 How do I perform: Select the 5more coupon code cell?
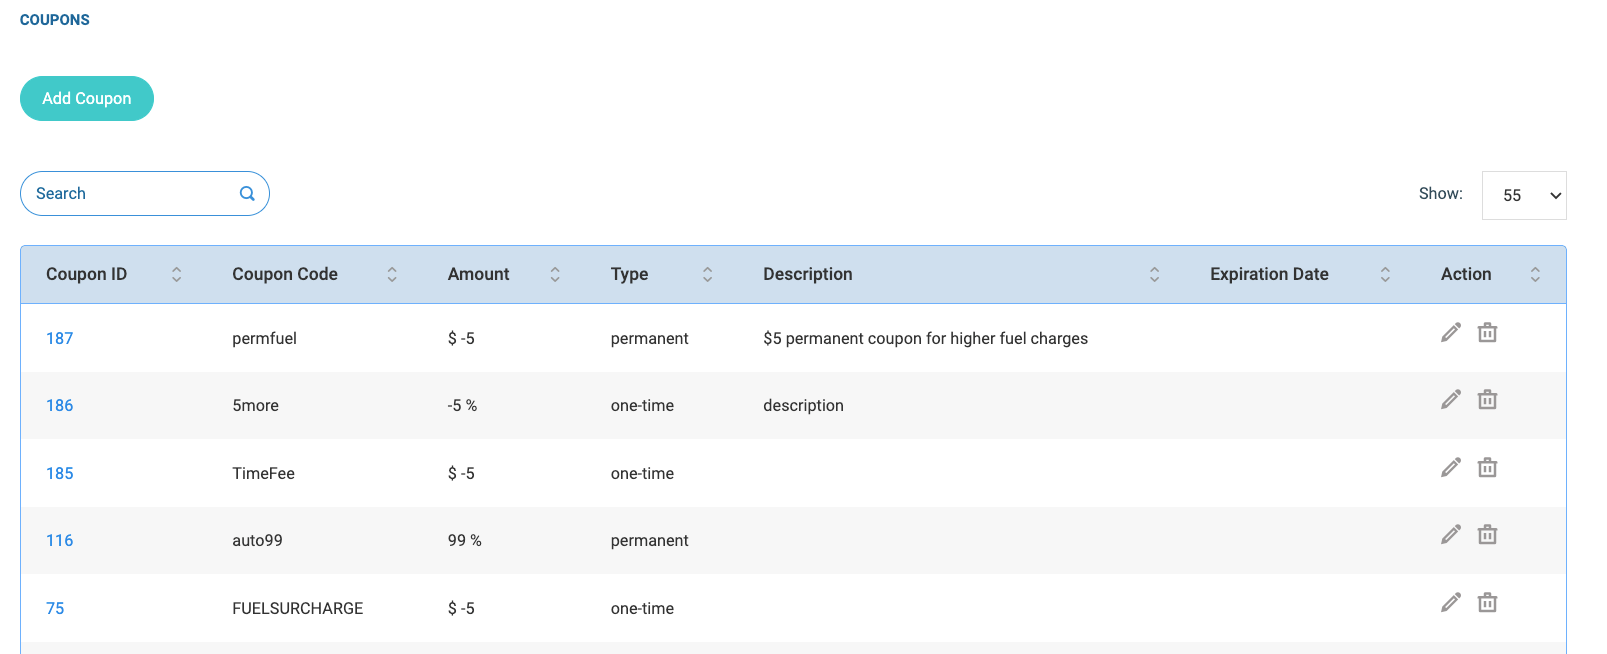click(256, 406)
